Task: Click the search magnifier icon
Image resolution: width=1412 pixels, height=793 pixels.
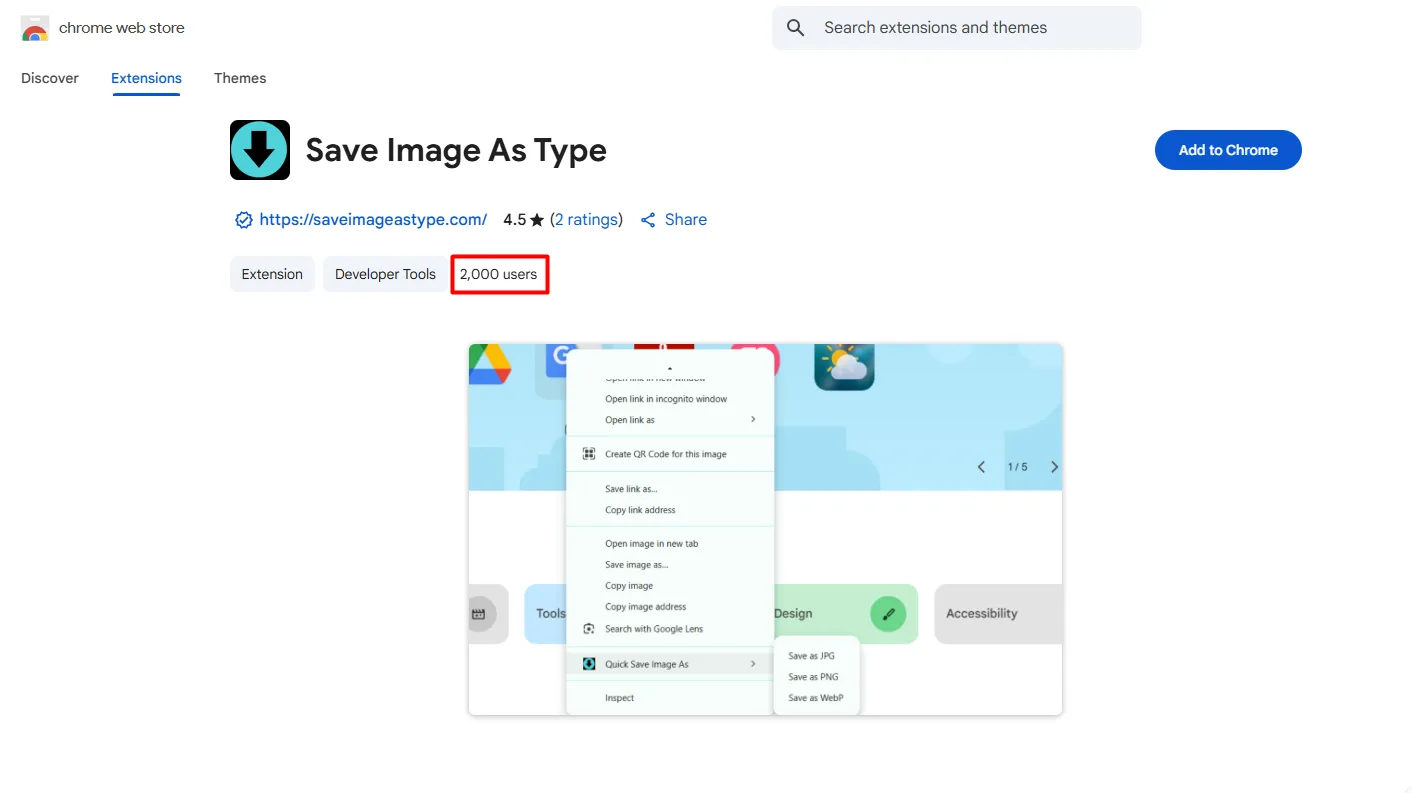Action: point(796,28)
